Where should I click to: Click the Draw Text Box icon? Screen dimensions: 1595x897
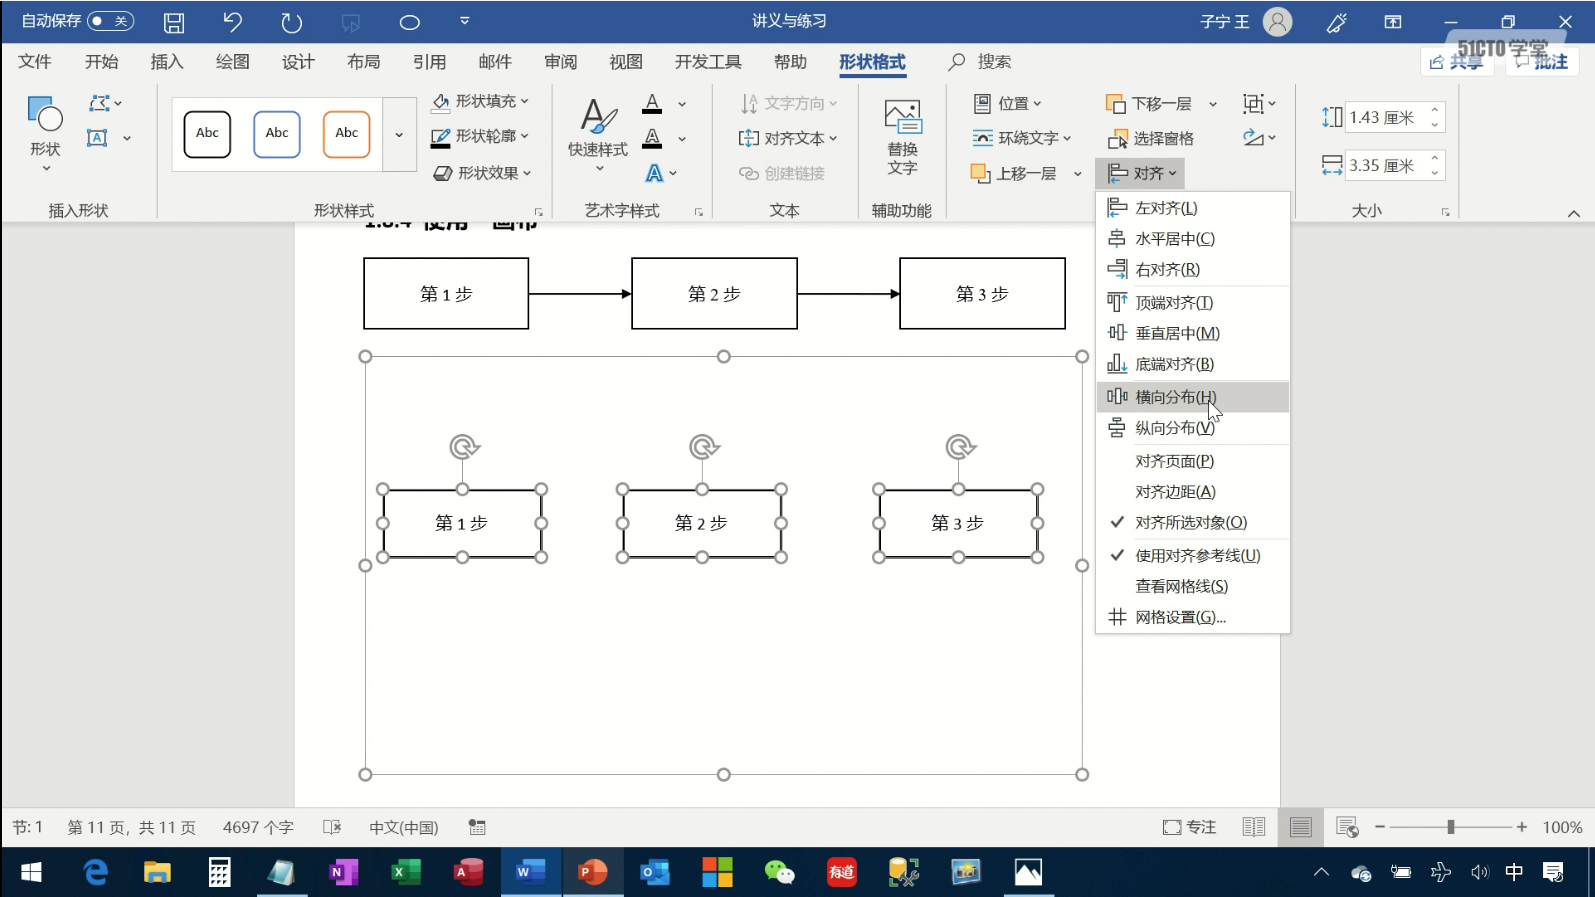[97, 138]
